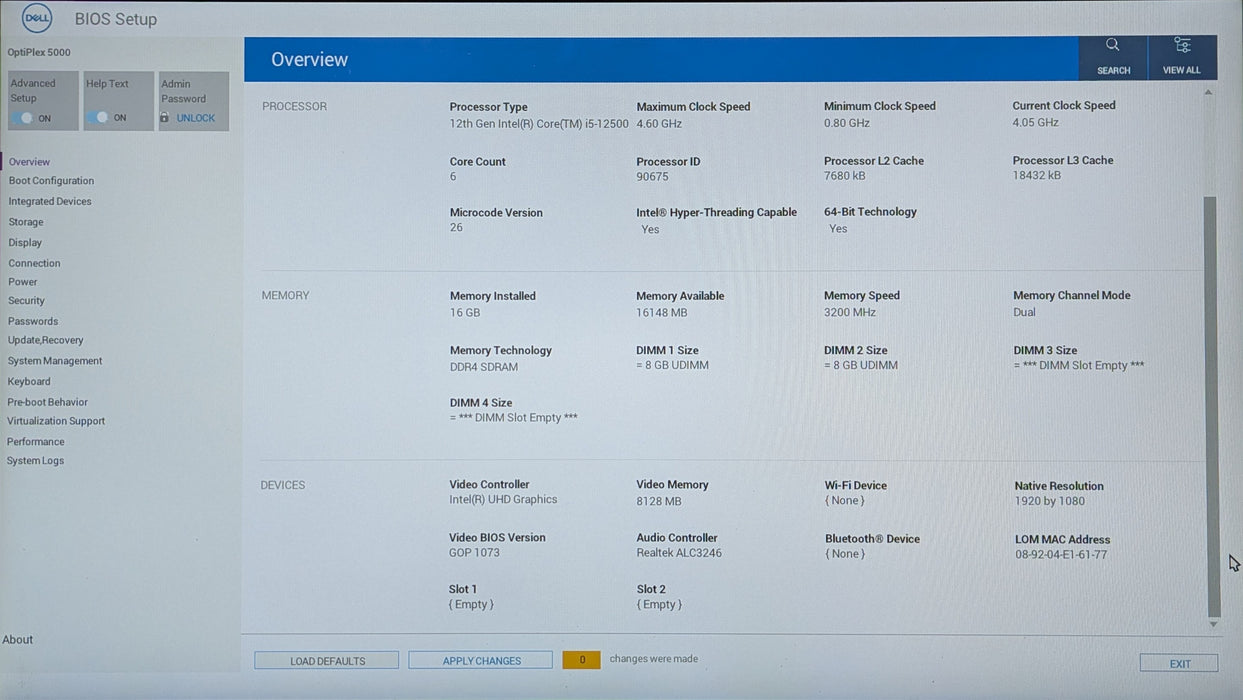Click the EXIT button

1180,664
